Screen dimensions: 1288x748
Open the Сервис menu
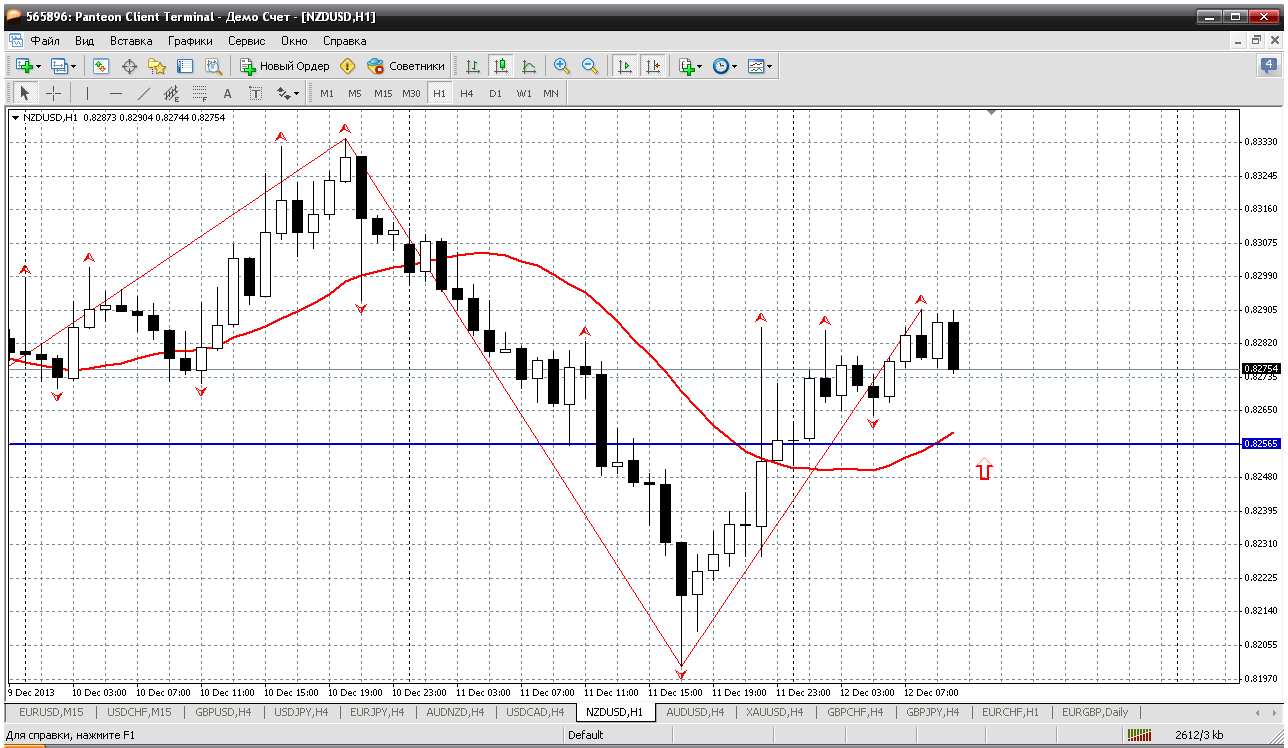pyautogui.click(x=246, y=41)
